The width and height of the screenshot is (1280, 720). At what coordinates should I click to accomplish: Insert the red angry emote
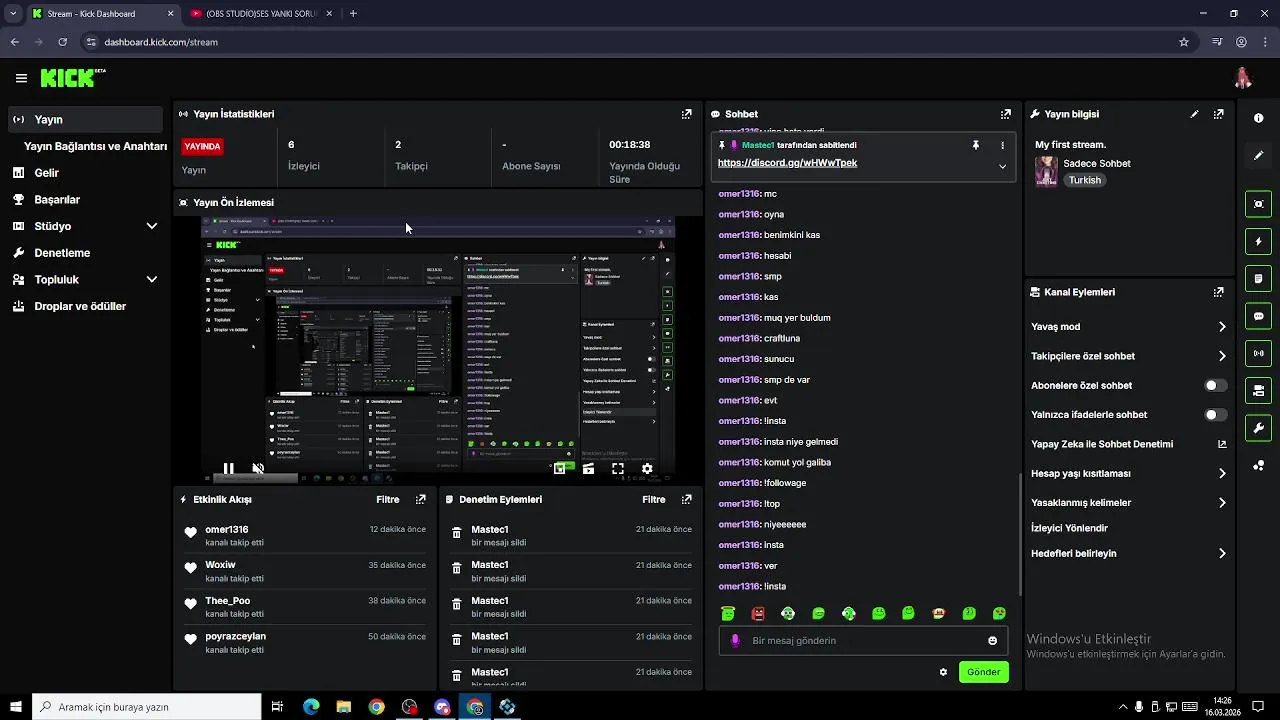click(758, 613)
